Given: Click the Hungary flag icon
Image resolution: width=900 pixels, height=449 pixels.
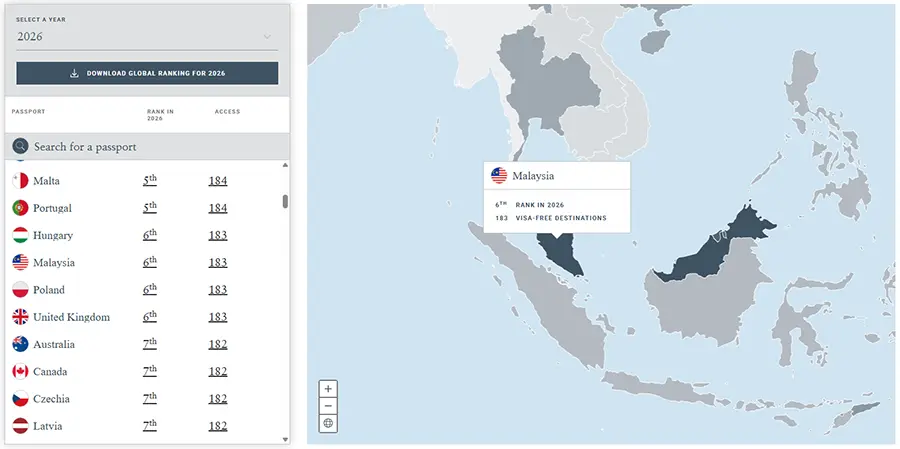Looking at the screenshot, I should 20,235.
